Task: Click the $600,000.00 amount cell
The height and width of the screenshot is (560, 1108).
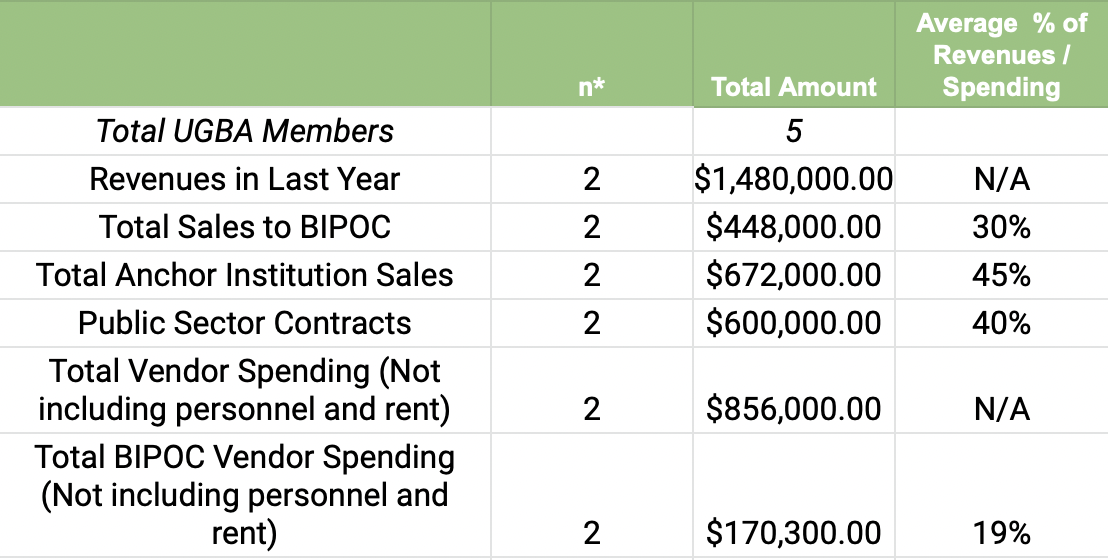Action: pyautogui.click(x=794, y=323)
